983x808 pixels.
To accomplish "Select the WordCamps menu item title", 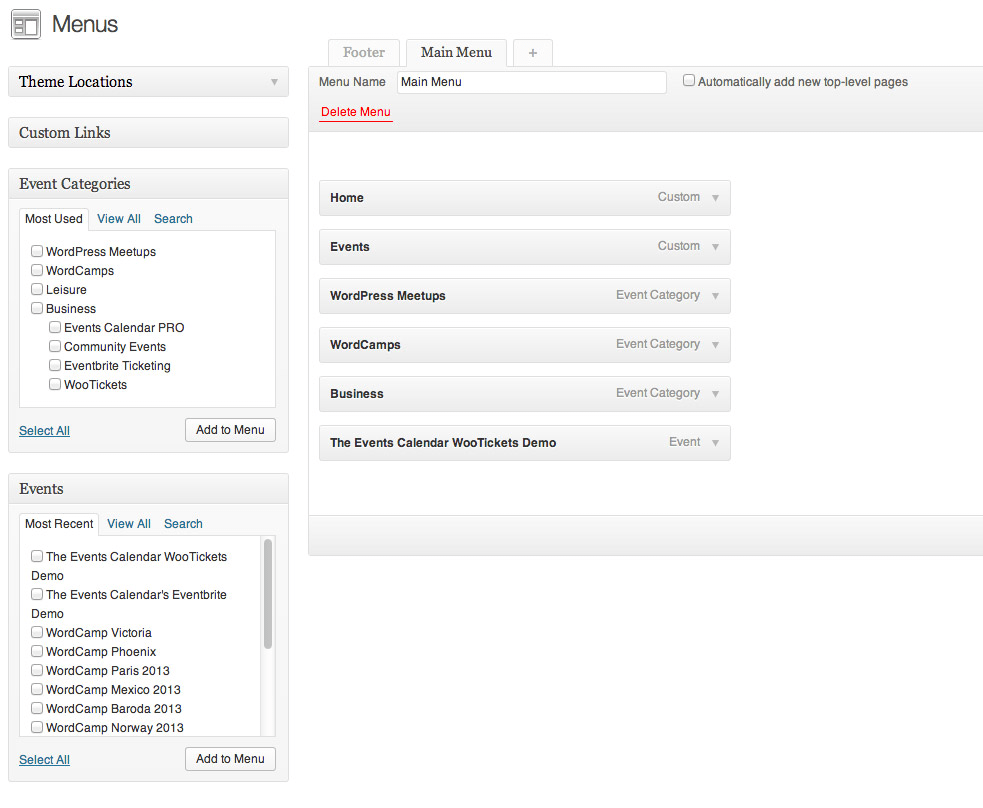I will pos(365,345).
